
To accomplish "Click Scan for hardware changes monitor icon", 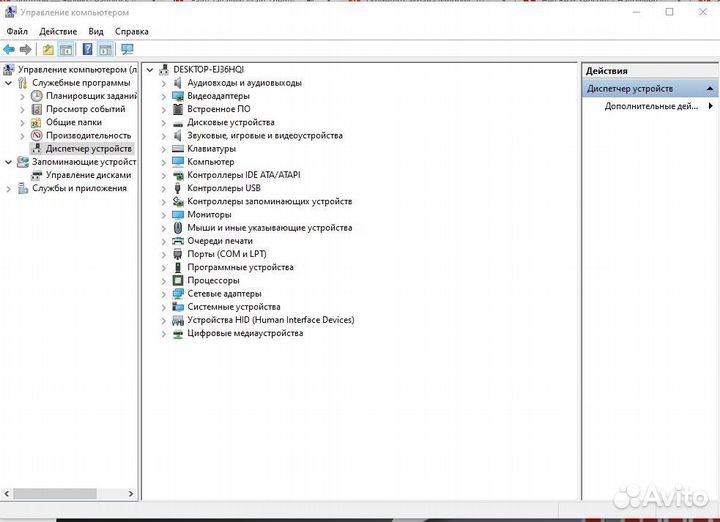I will click(x=127, y=49).
